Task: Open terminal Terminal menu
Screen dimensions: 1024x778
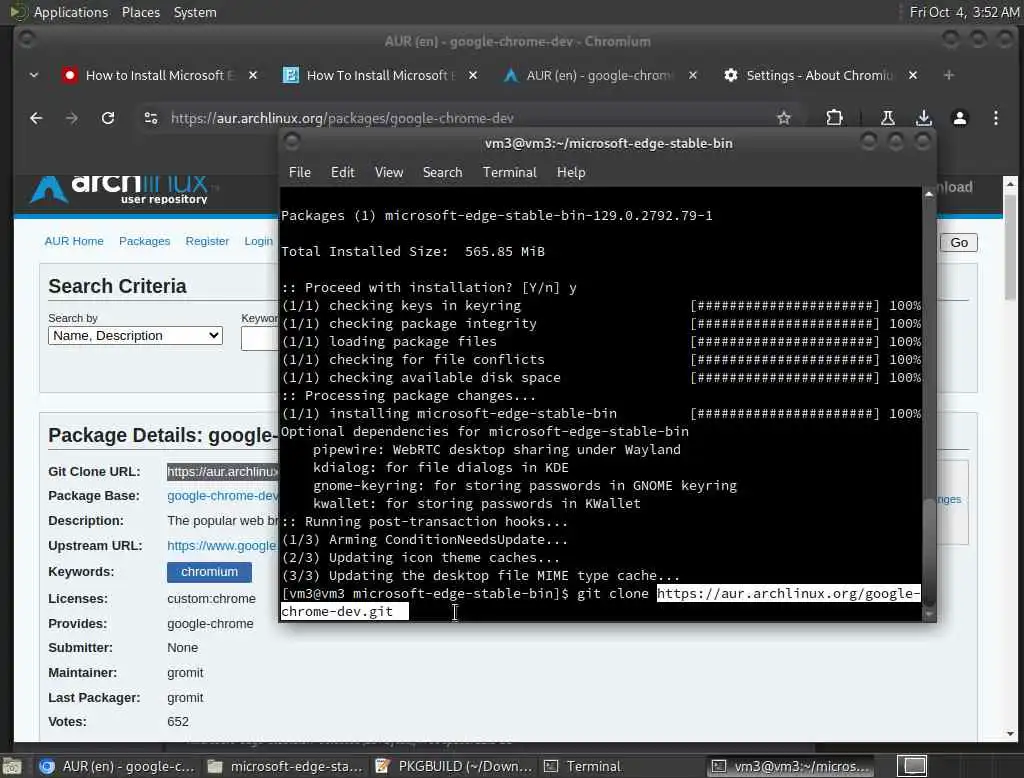Action: (509, 172)
